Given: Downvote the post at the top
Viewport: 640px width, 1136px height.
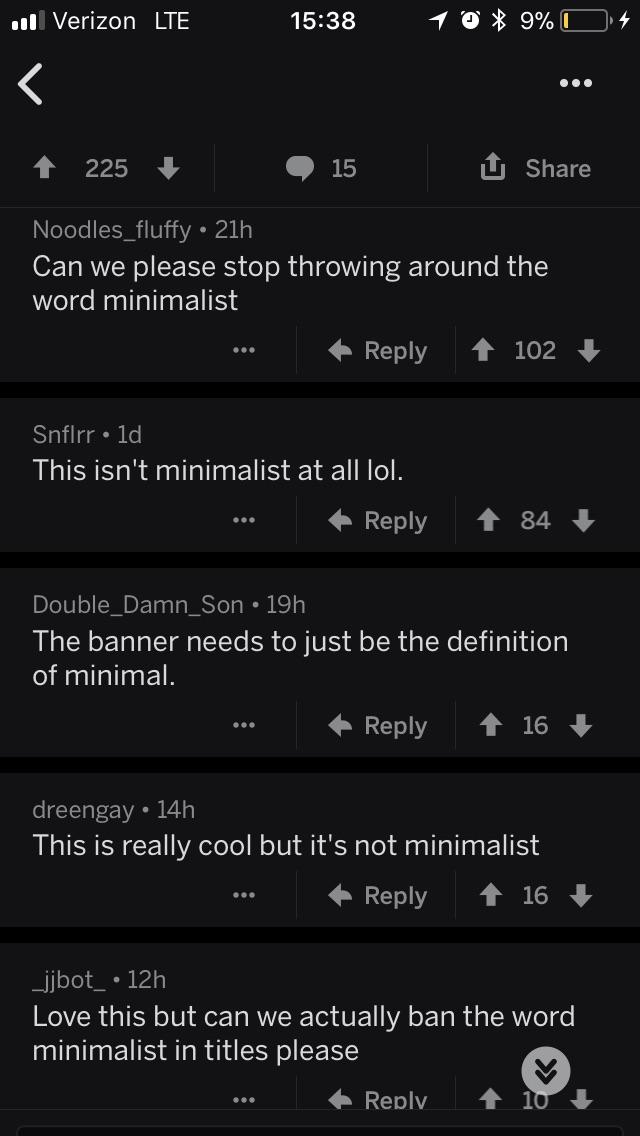Looking at the screenshot, I should (x=168, y=168).
